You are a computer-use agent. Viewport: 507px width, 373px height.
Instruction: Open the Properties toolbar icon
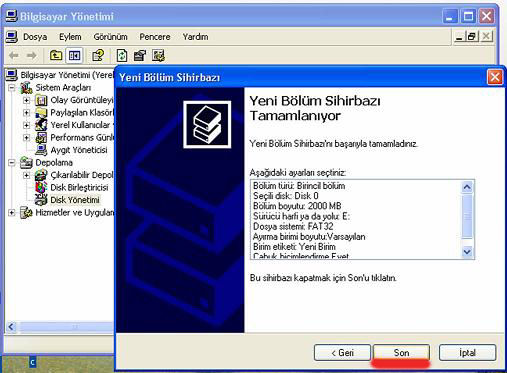point(140,55)
